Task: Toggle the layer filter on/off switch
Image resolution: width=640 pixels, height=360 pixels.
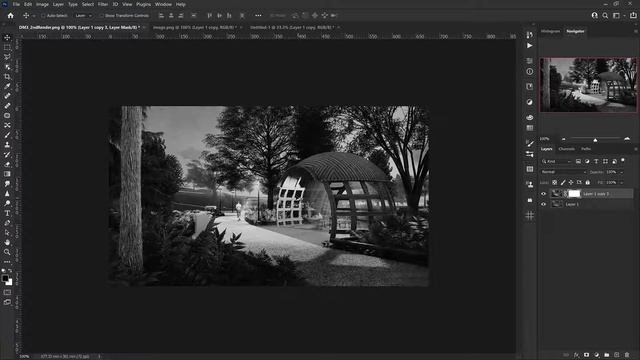Action: 623,160
